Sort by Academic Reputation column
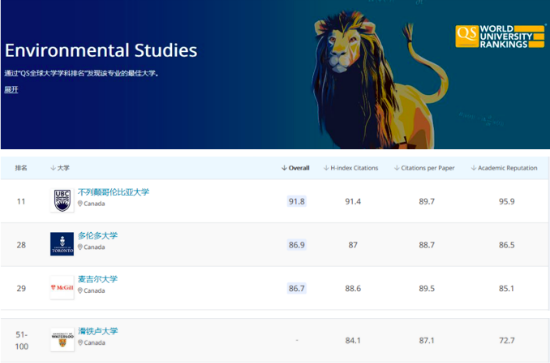This screenshot has height=363, width=550. point(504,168)
